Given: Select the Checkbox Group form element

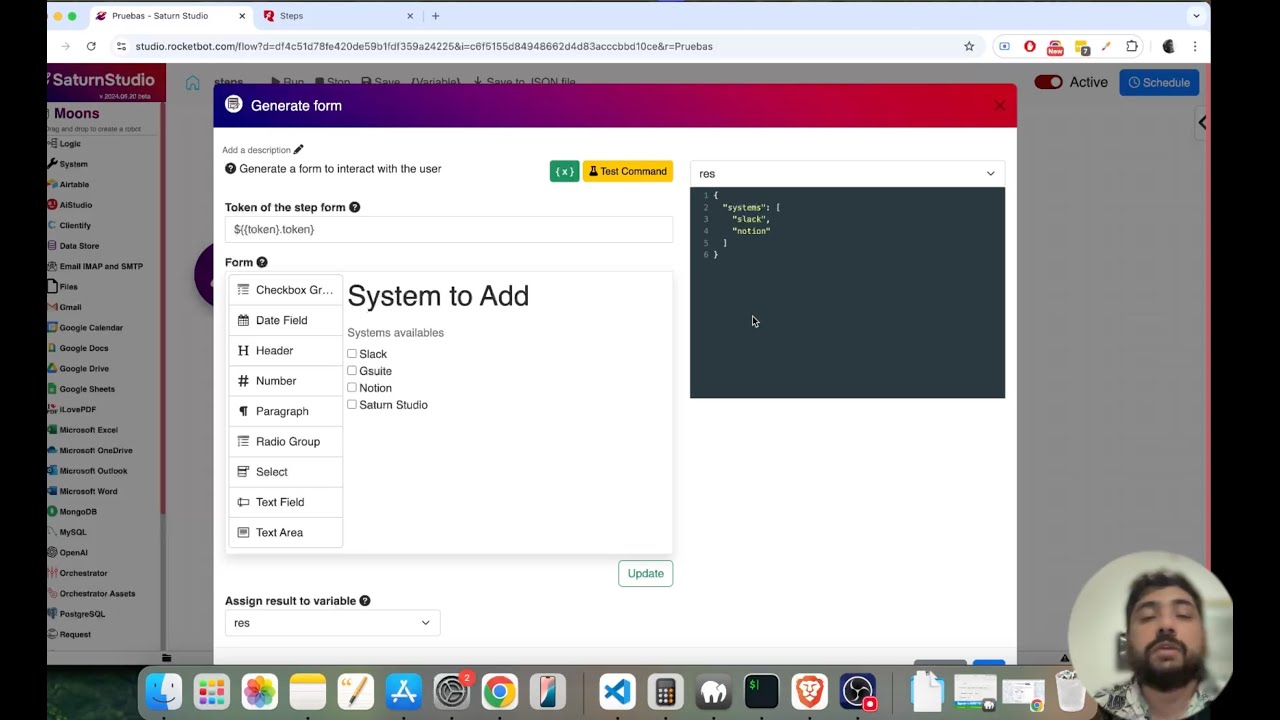Looking at the screenshot, I should tap(285, 290).
